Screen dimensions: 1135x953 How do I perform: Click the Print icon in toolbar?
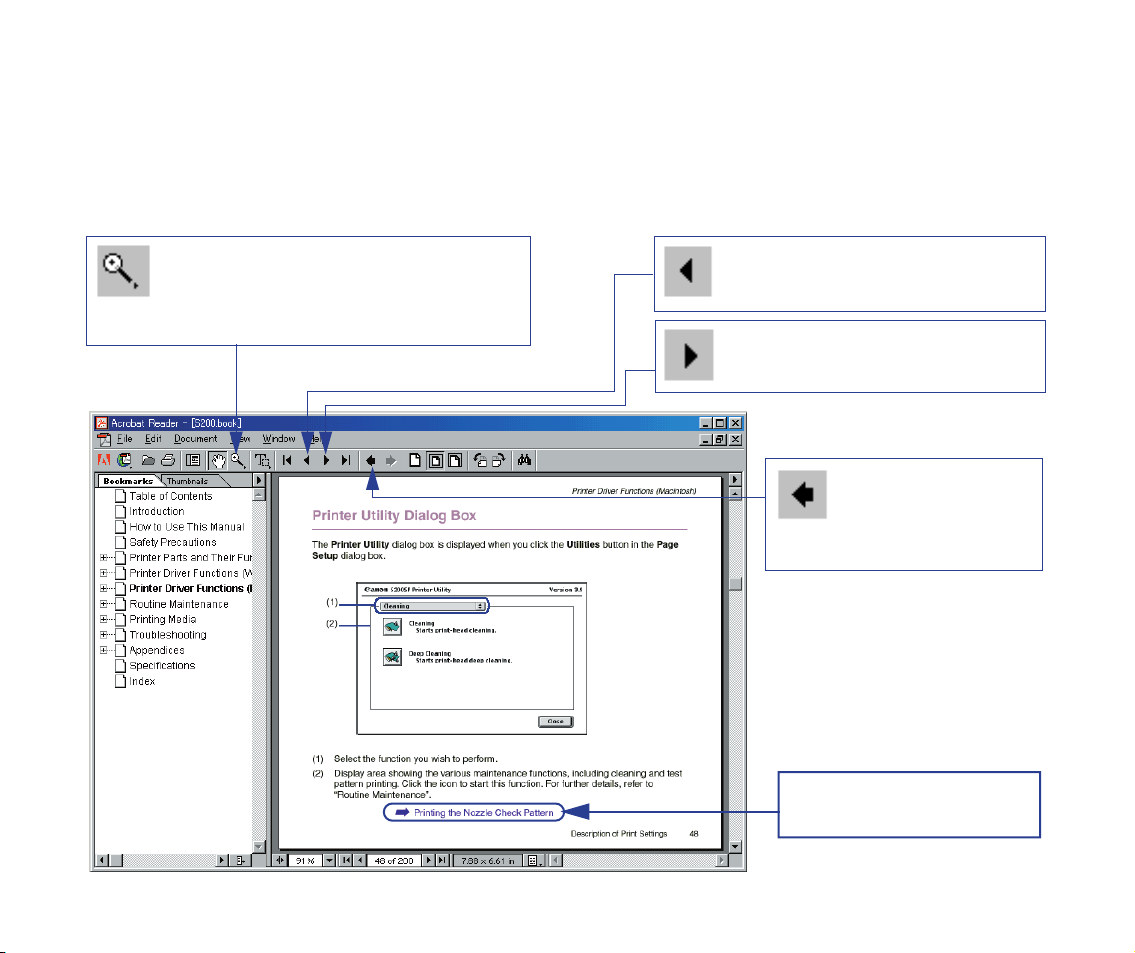[x=168, y=461]
